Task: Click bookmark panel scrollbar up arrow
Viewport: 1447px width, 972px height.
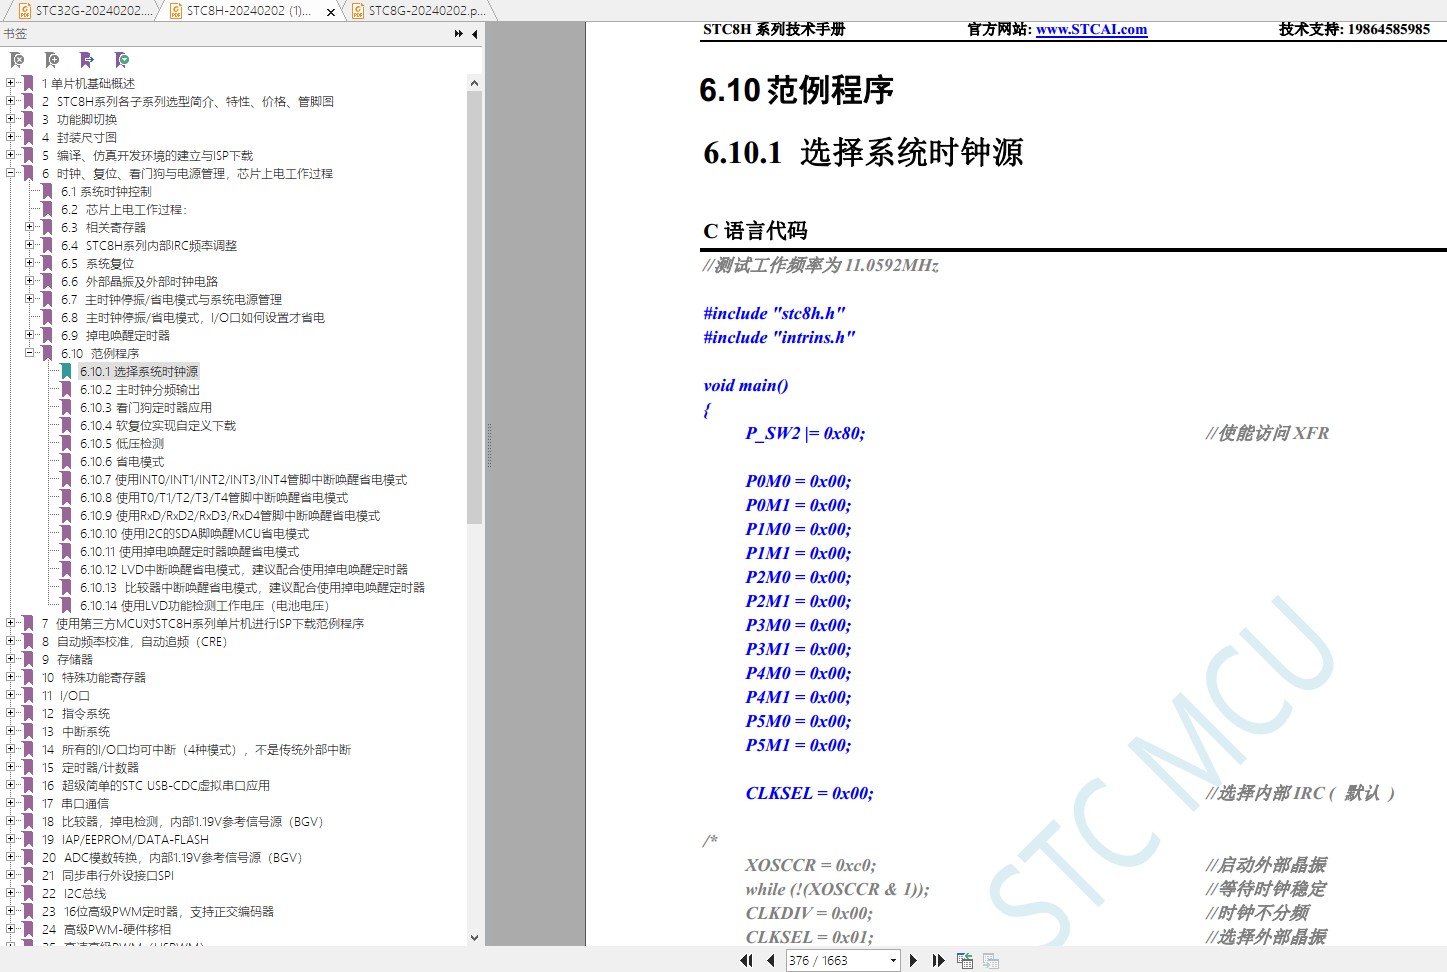Action: tap(474, 84)
